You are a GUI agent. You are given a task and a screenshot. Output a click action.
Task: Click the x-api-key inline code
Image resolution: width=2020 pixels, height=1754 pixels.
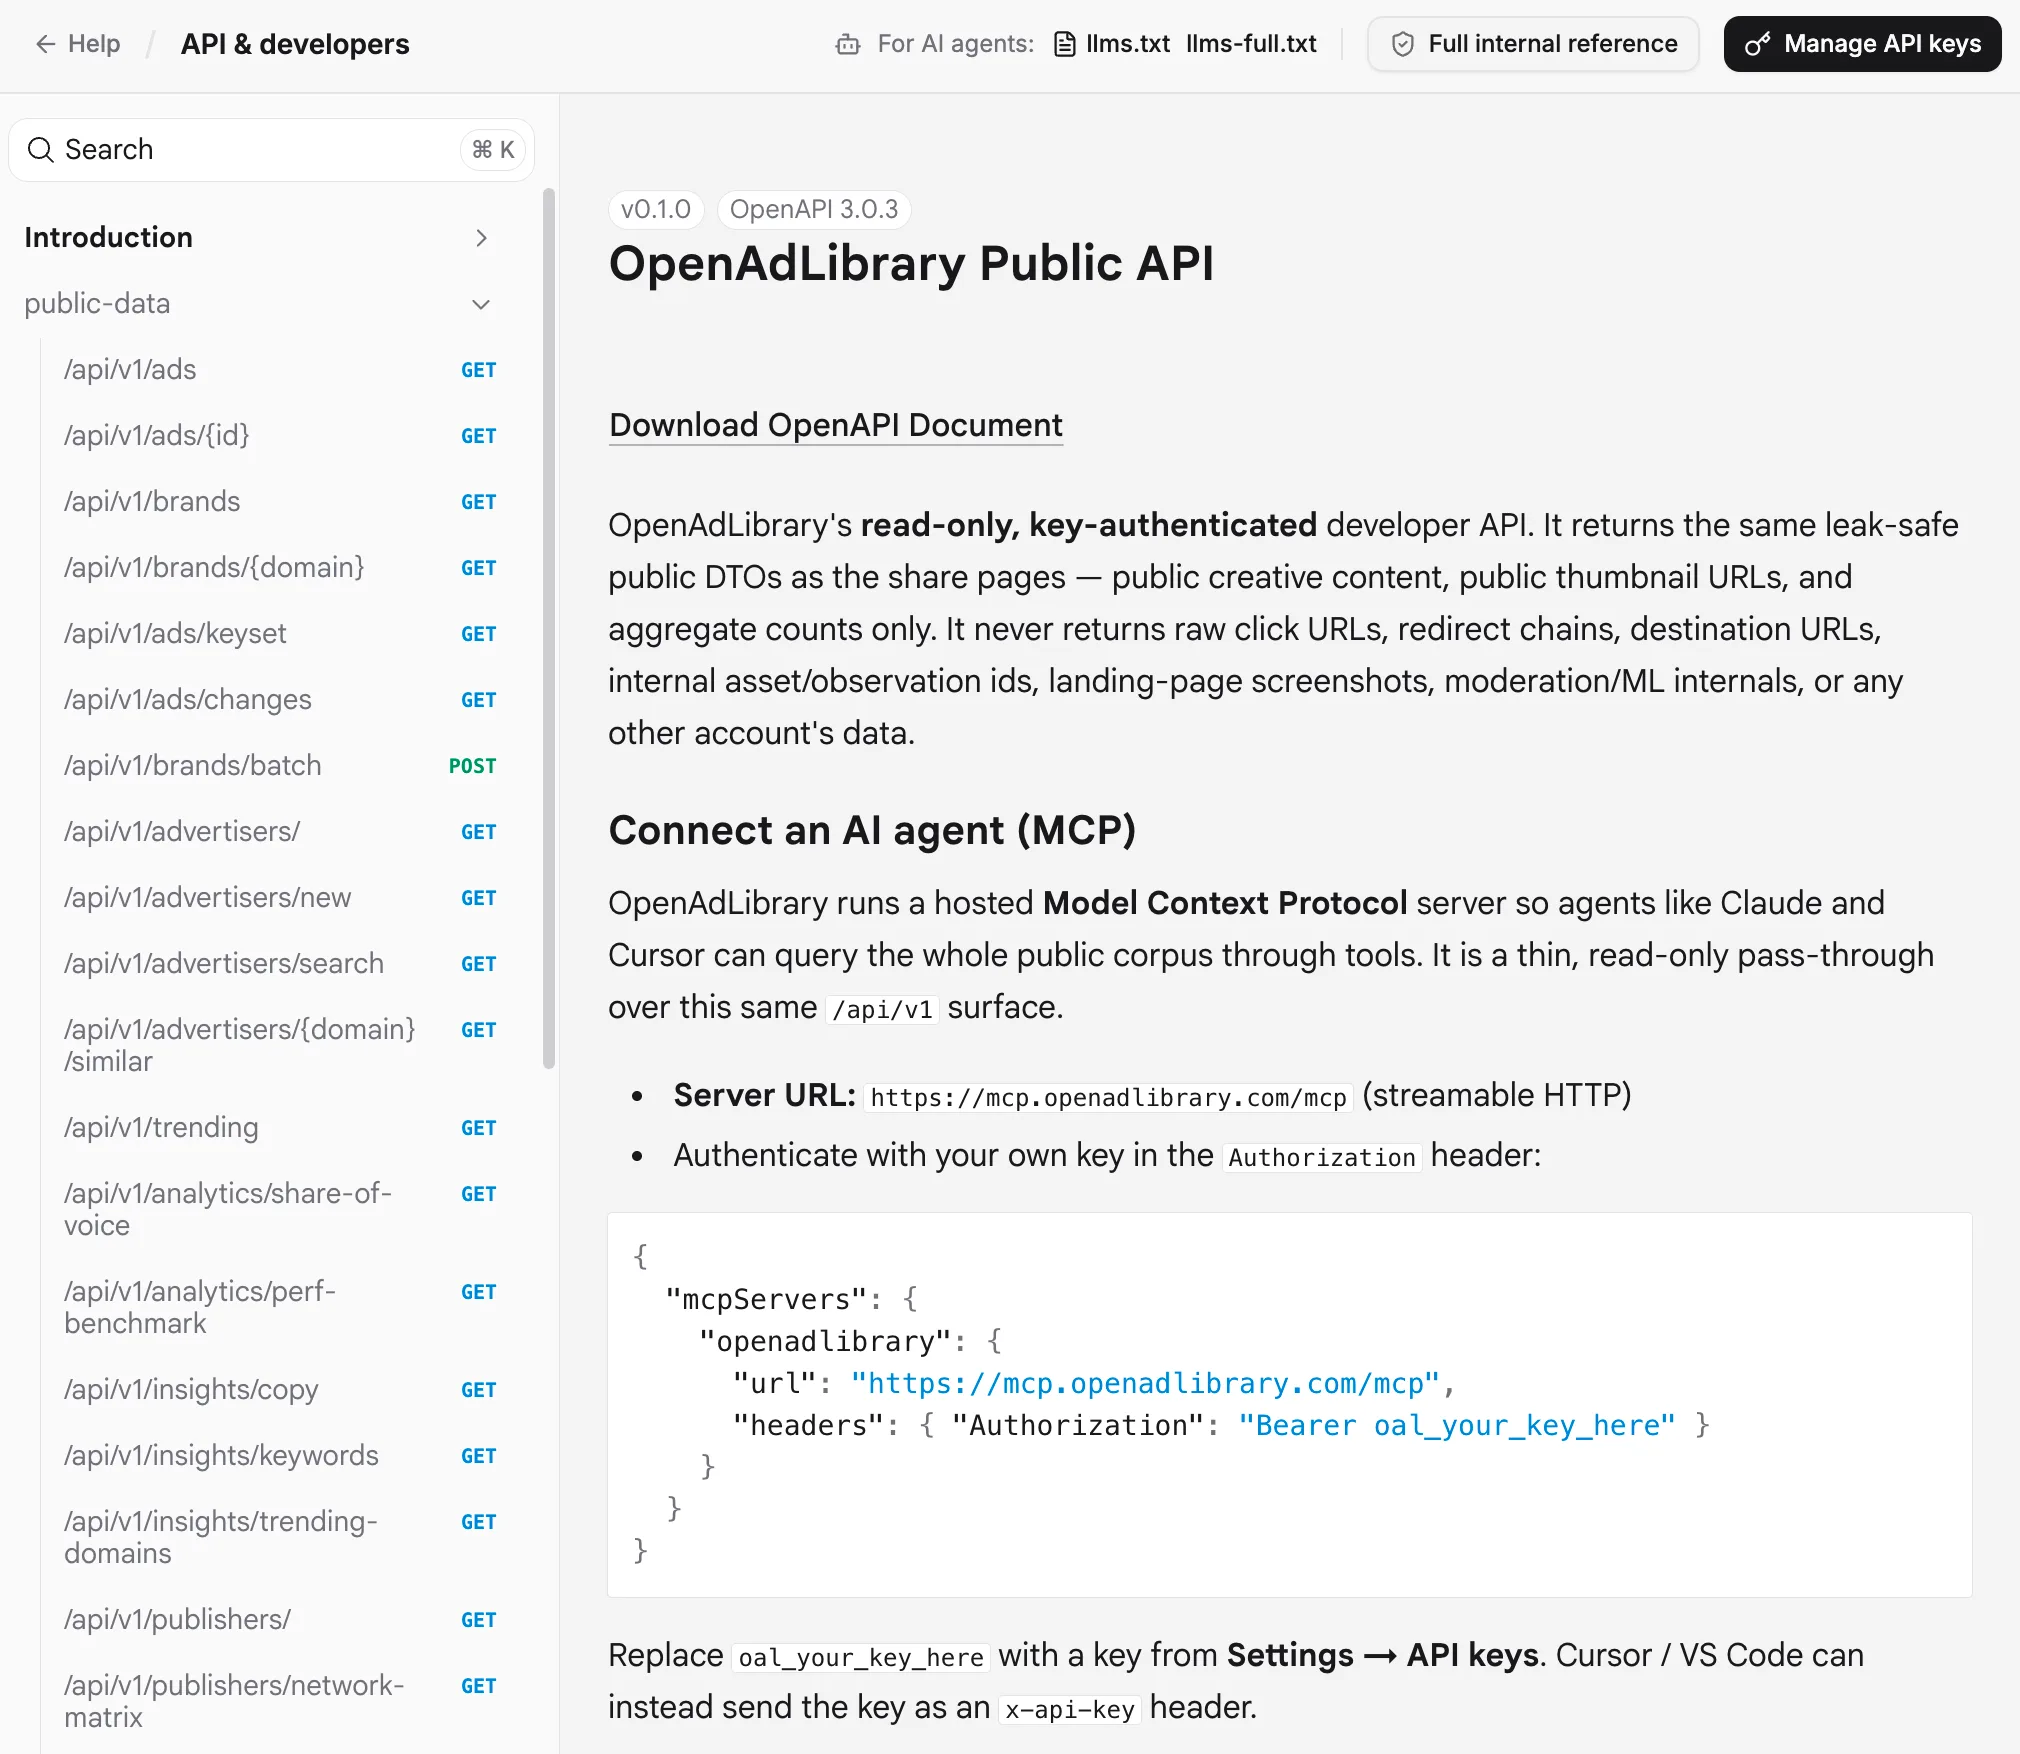[x=1070, y=1709]
